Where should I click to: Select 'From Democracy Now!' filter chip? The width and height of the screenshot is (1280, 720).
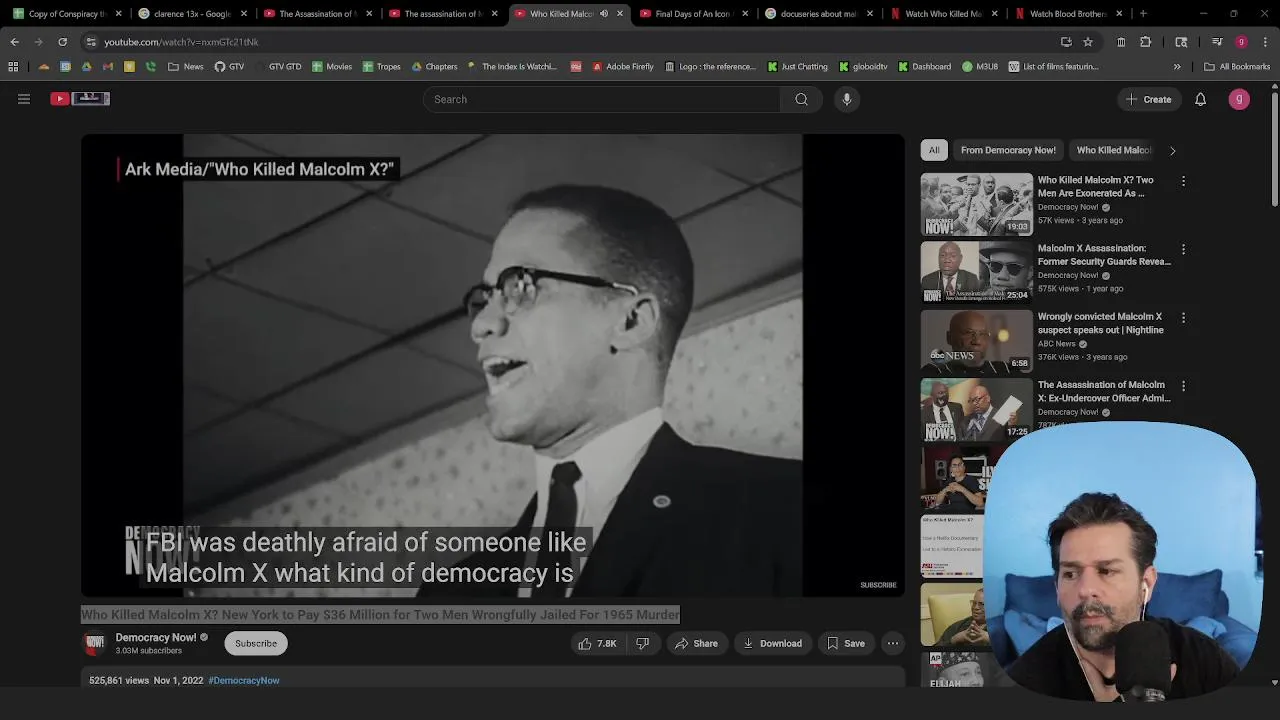pyautogui.click(x=1008, y=150)
